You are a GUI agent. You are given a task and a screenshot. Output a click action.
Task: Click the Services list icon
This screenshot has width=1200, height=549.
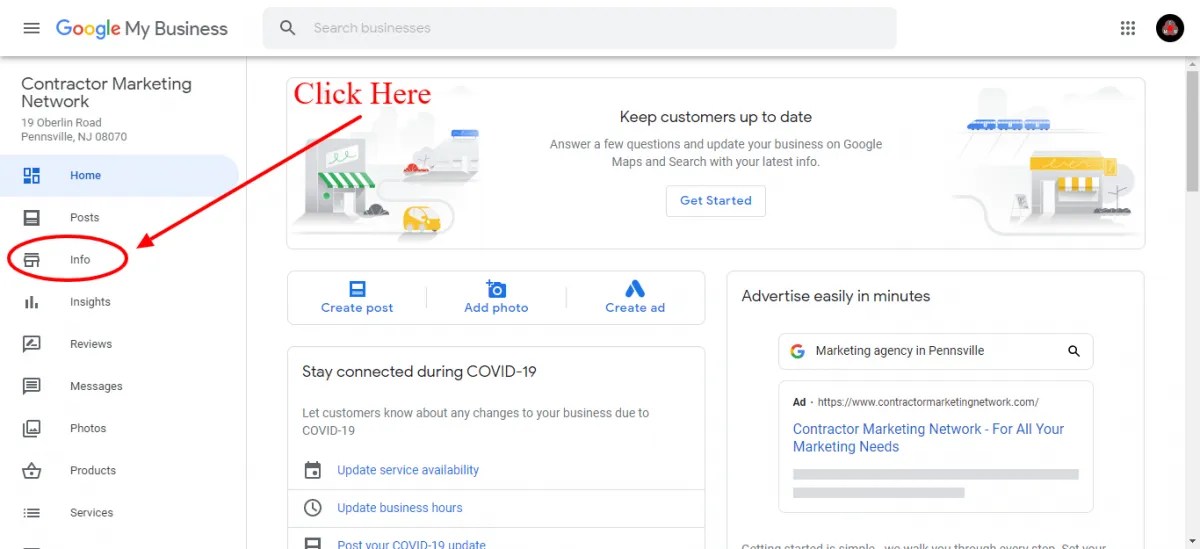pos(32,513)
